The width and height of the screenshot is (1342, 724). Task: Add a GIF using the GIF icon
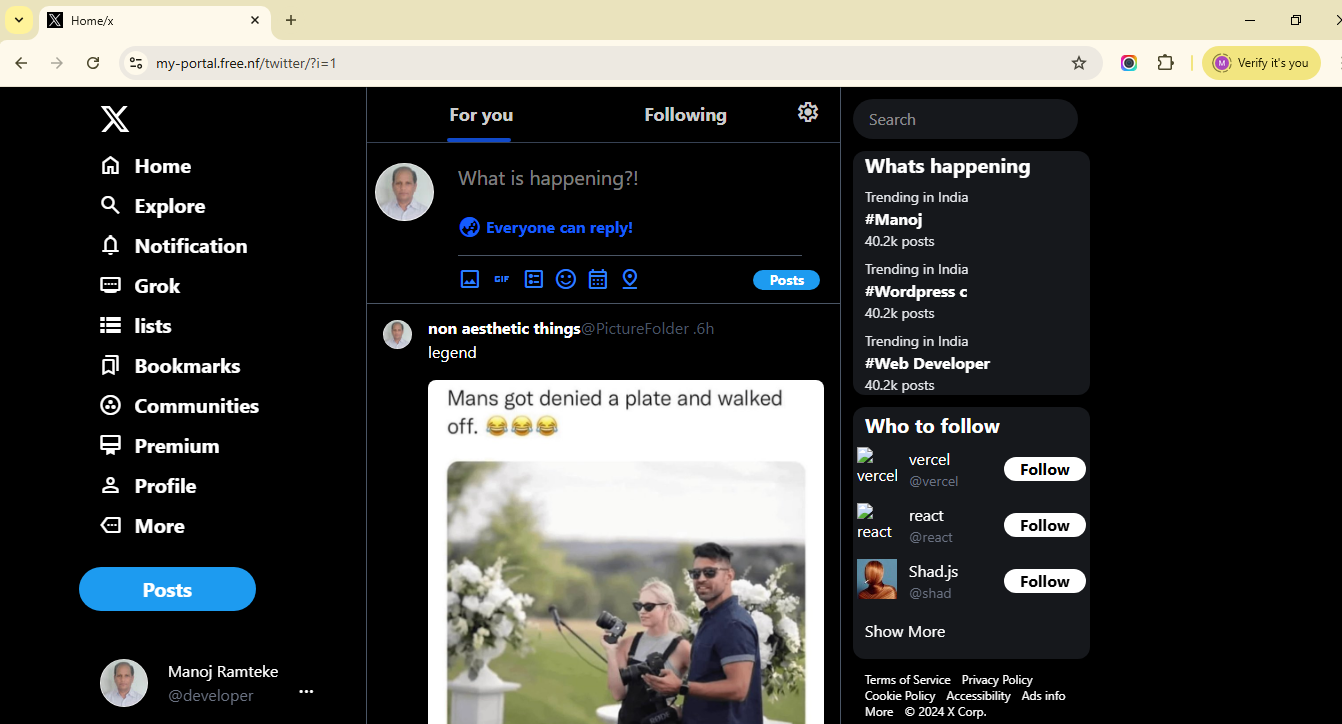502,279
